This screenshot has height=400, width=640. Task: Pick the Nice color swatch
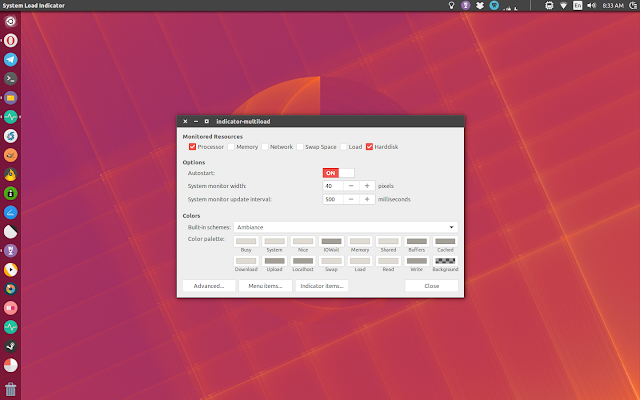coord(303,241)
